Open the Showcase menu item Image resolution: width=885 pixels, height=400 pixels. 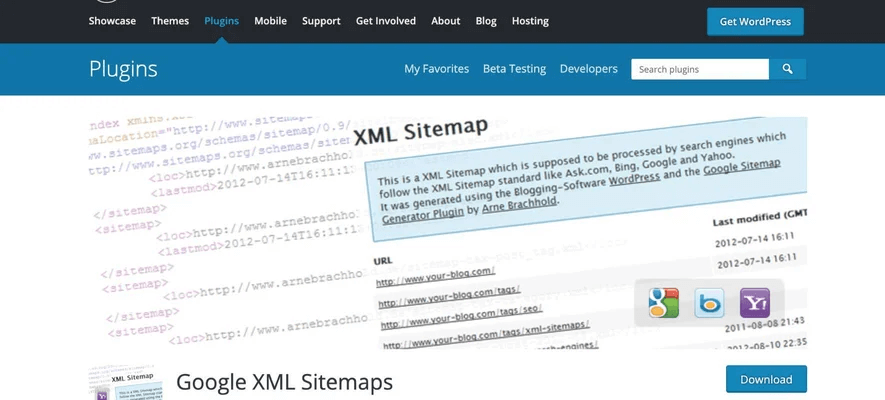pyautogui.click(x=112, y=21)
